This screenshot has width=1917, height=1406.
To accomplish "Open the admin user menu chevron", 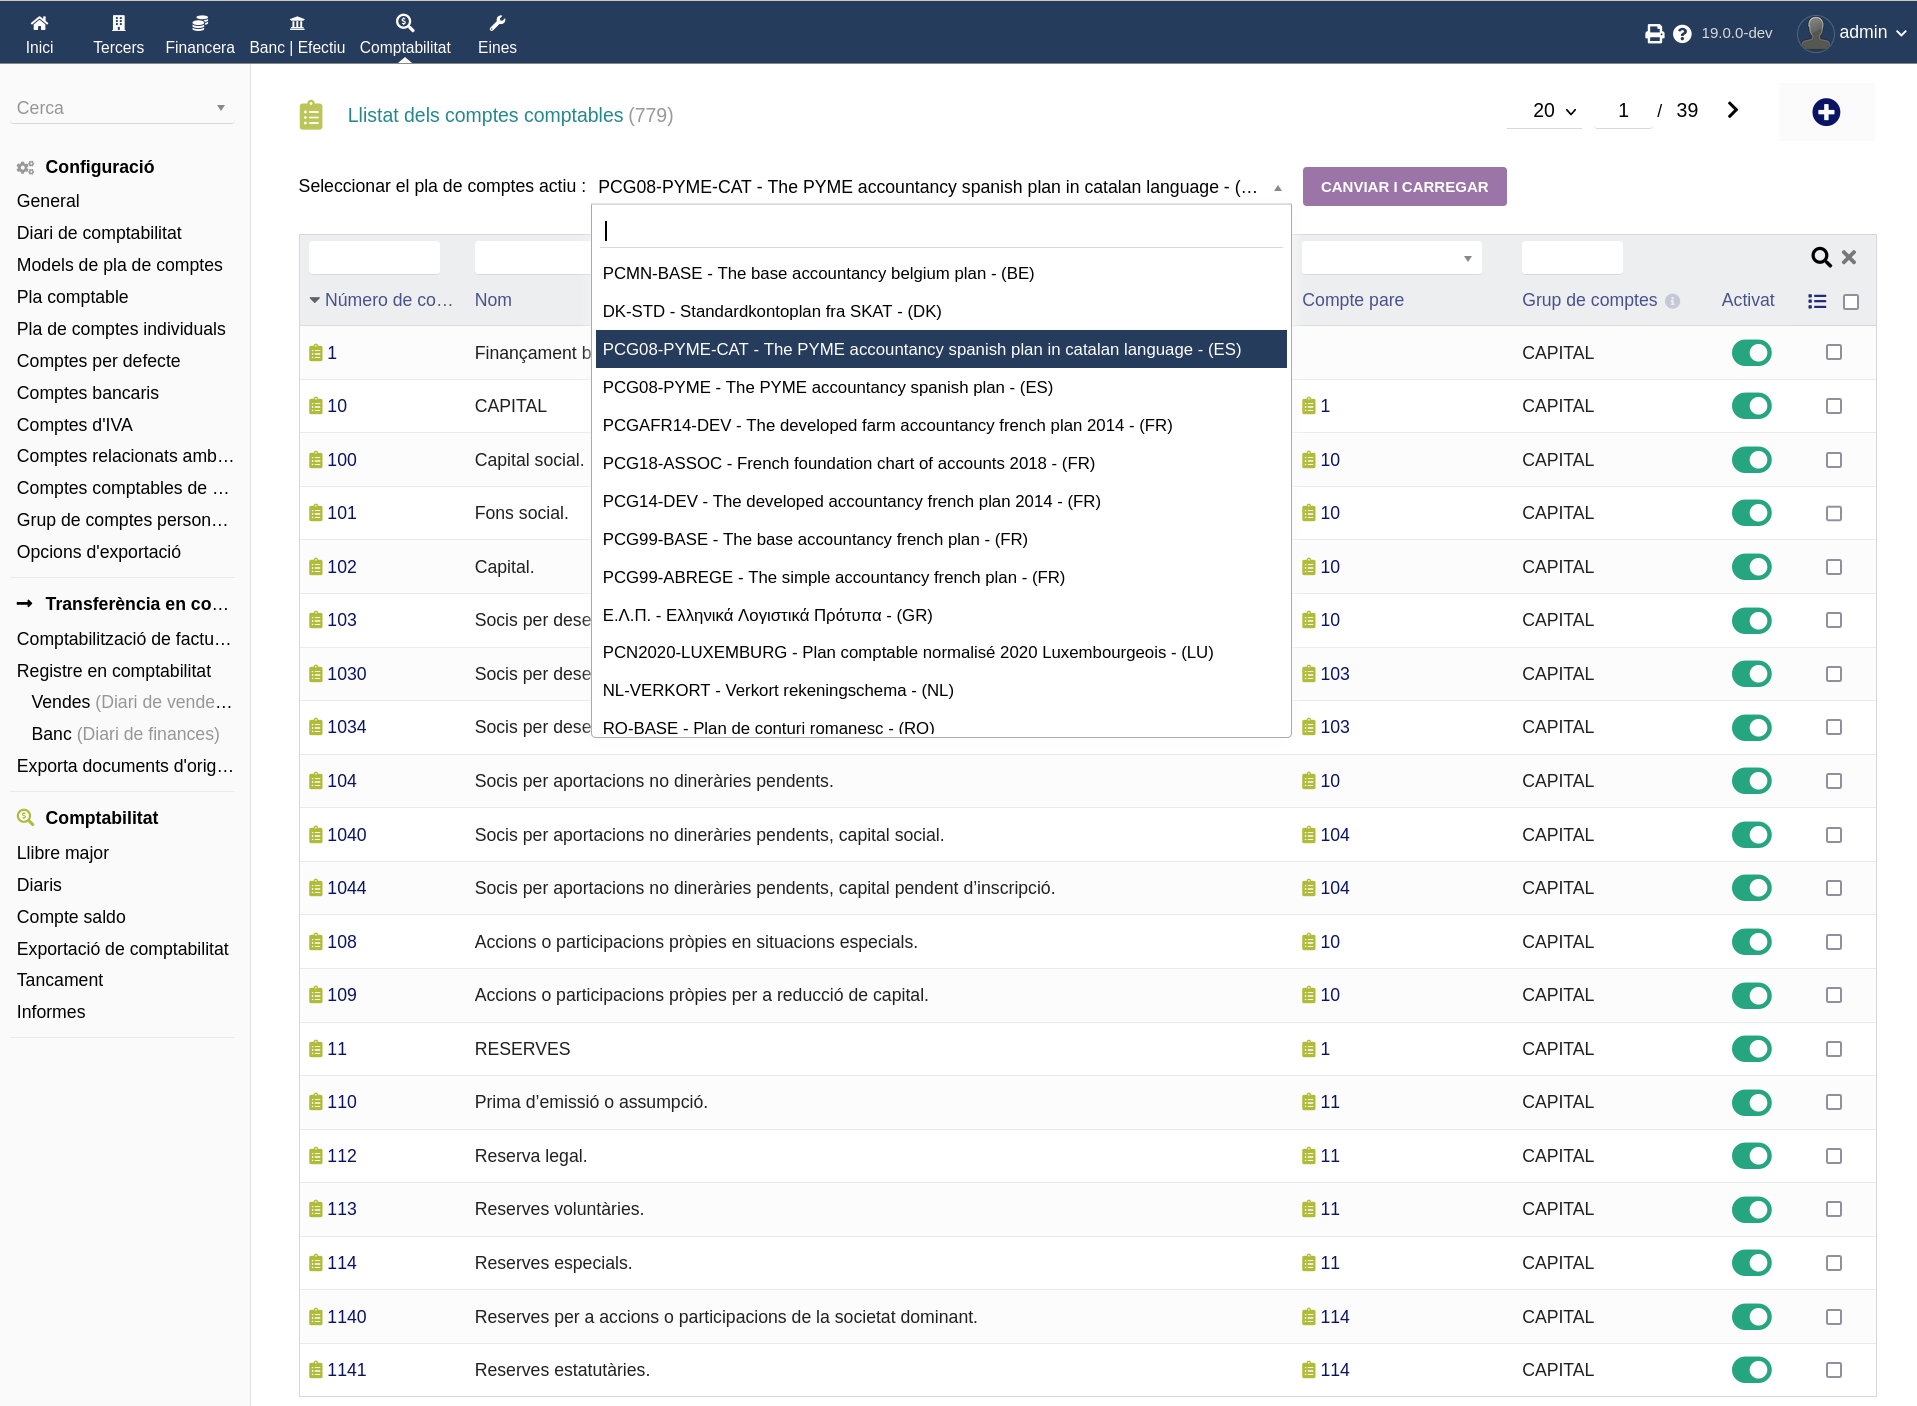I will (1901, 33).
